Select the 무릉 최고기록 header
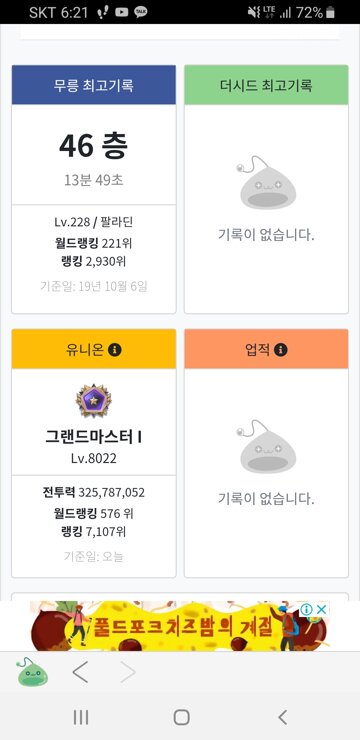This screenshot has width=360, height=740. click(x=93, y=85)
